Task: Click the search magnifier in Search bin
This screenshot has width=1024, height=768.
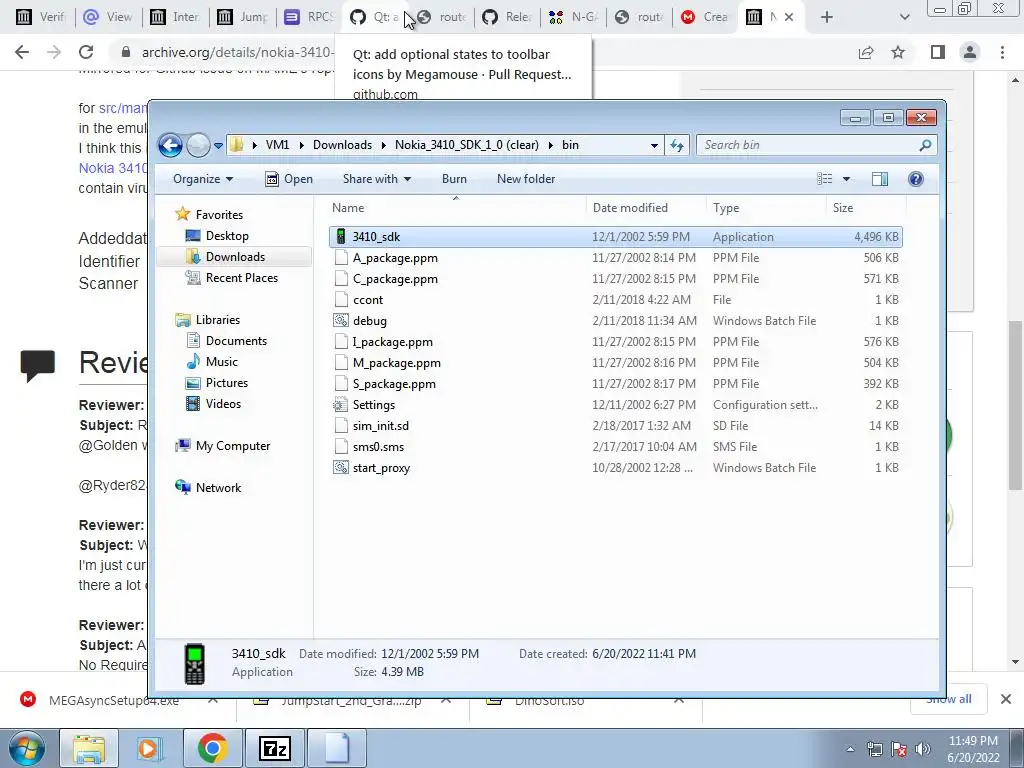Action: point(925,145)
